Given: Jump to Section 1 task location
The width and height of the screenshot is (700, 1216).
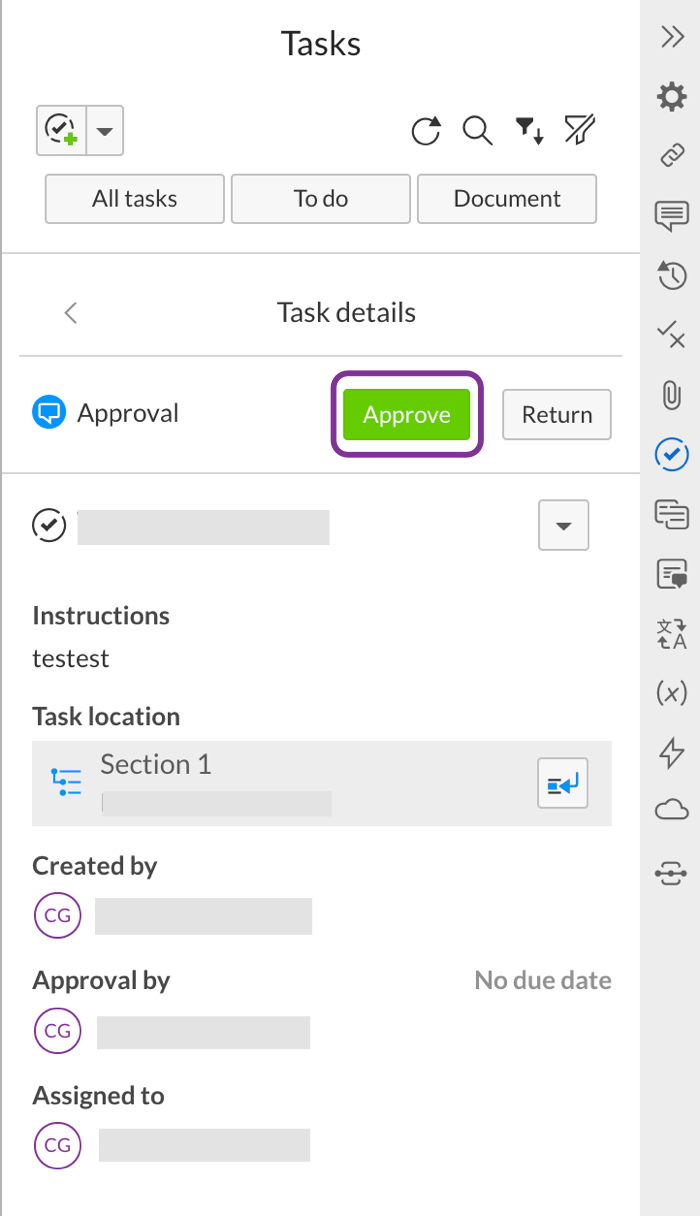Looking at the screenshot, I should pos(562,783).
